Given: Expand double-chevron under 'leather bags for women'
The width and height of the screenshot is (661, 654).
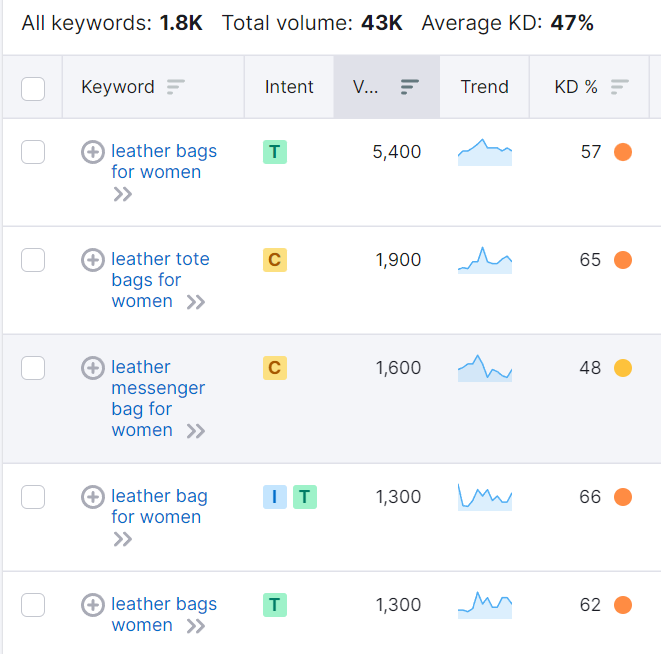Looking at the screenshot, I should [123, 195].
